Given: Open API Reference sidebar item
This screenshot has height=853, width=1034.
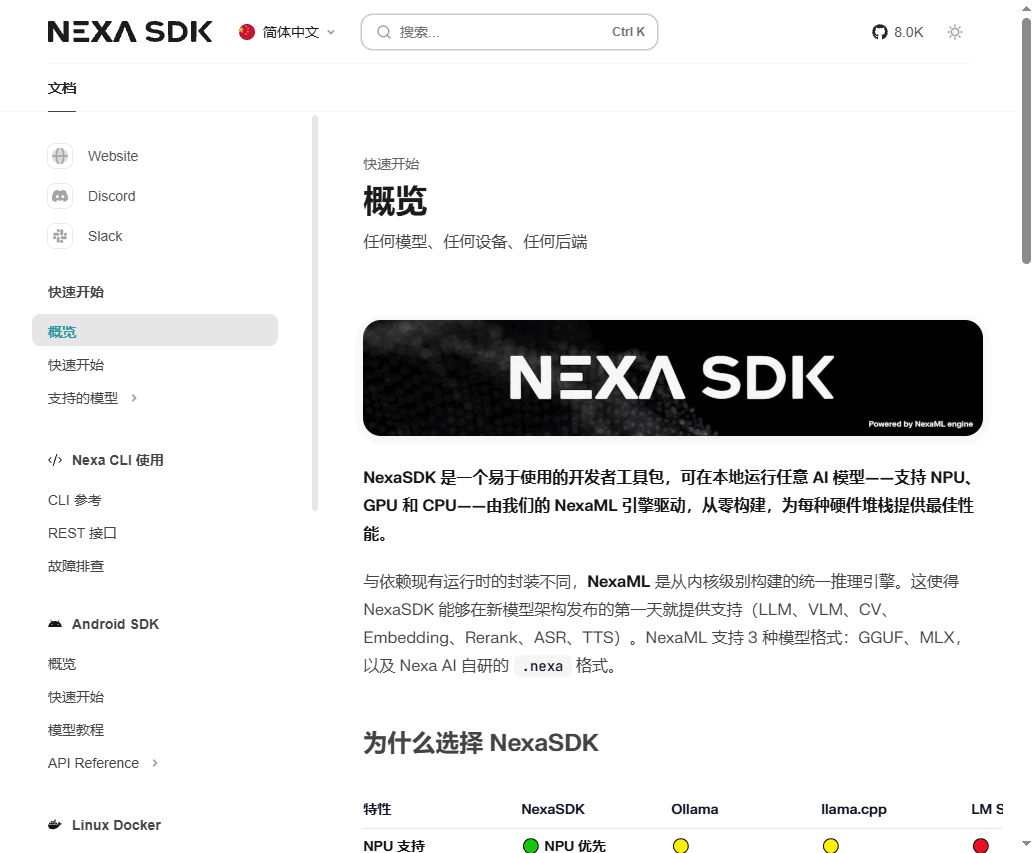Looking at the screenshot, I should (x=94, y=763).
